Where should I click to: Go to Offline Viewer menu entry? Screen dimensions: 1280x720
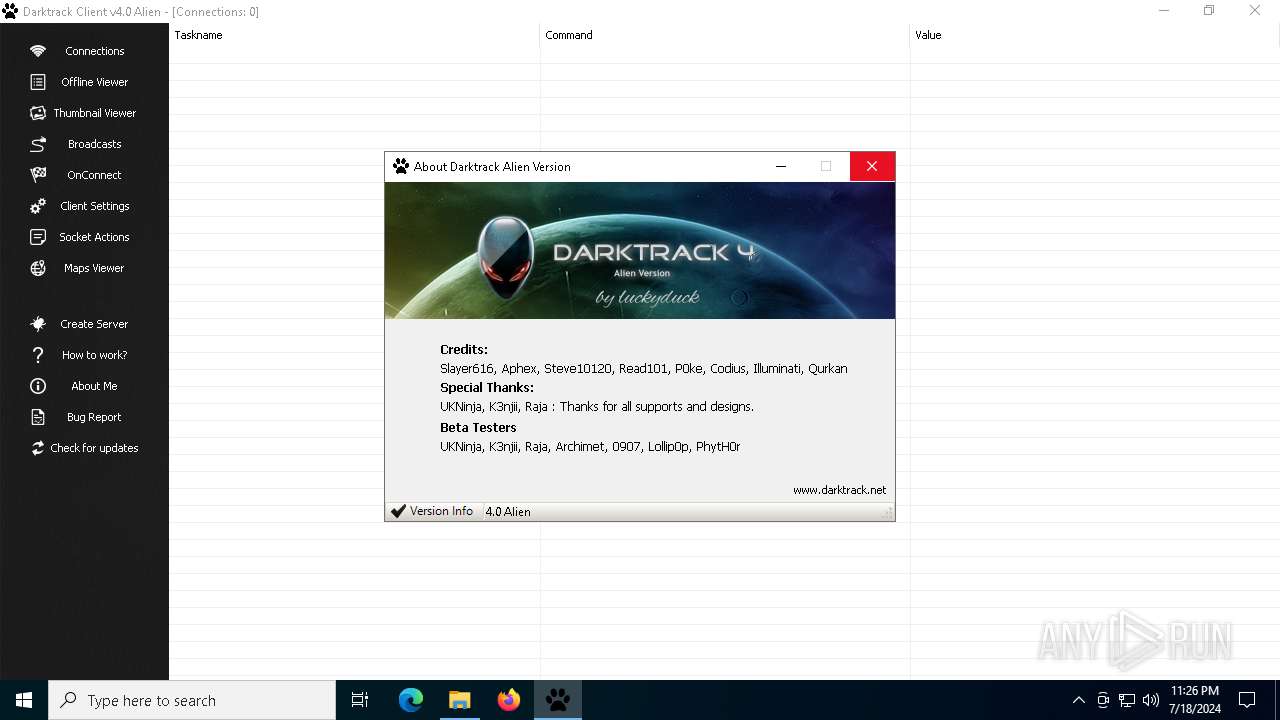95,82
